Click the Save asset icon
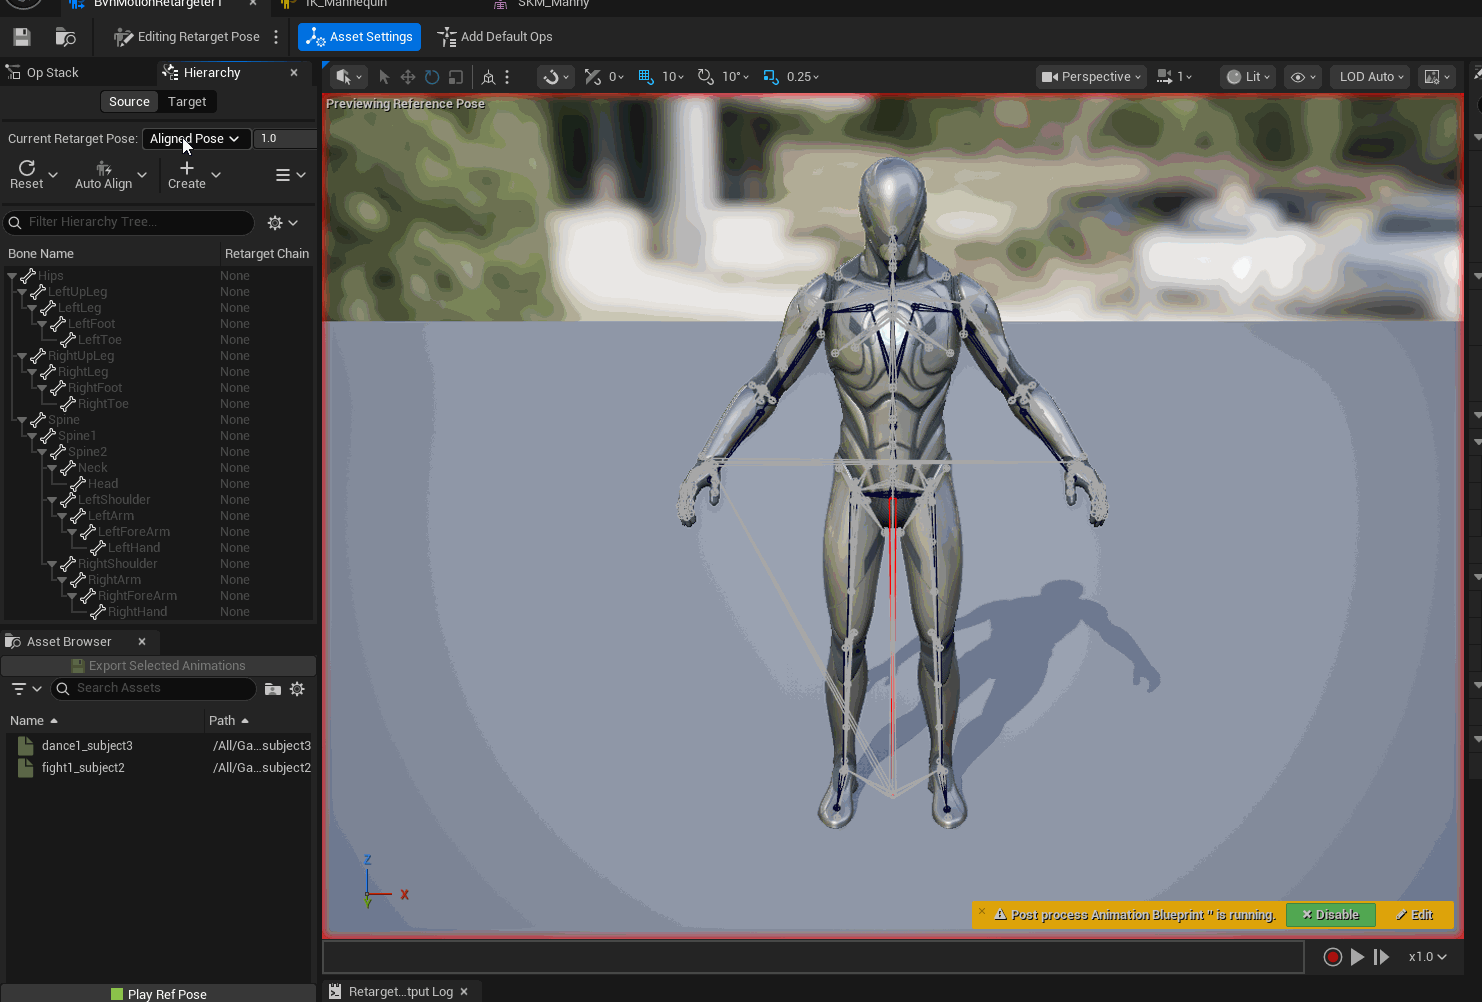 (21, 36)
